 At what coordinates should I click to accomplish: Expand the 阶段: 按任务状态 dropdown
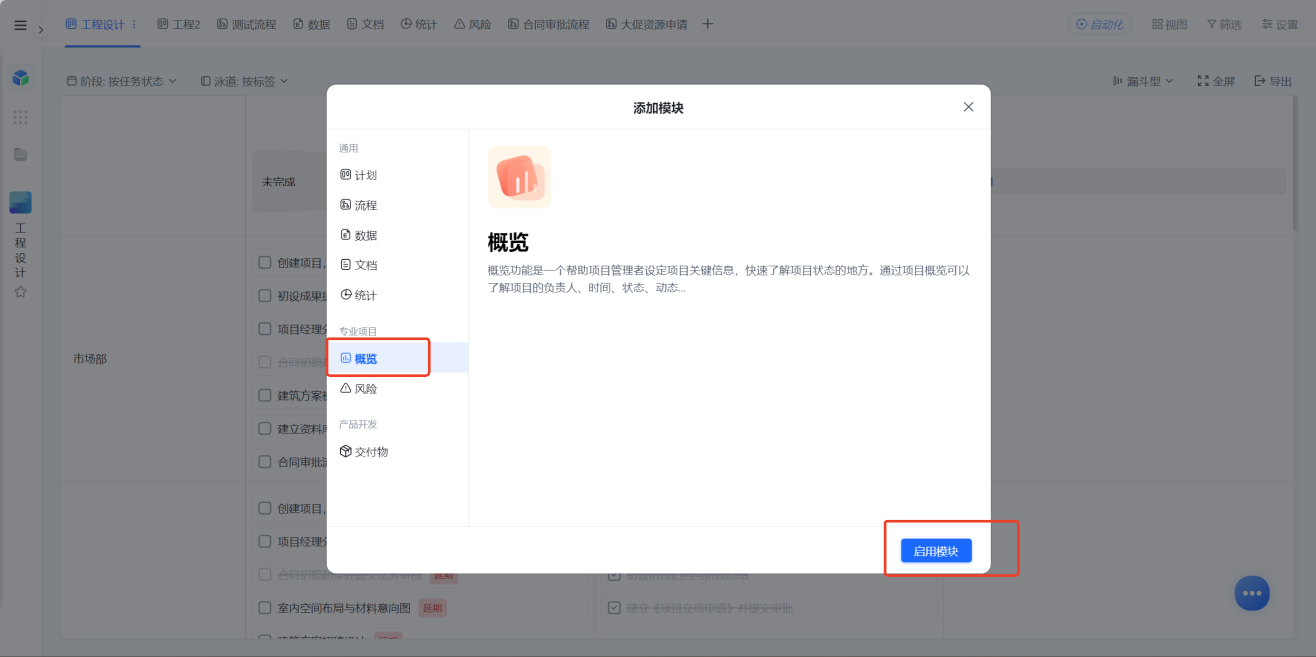click(121, 81)
